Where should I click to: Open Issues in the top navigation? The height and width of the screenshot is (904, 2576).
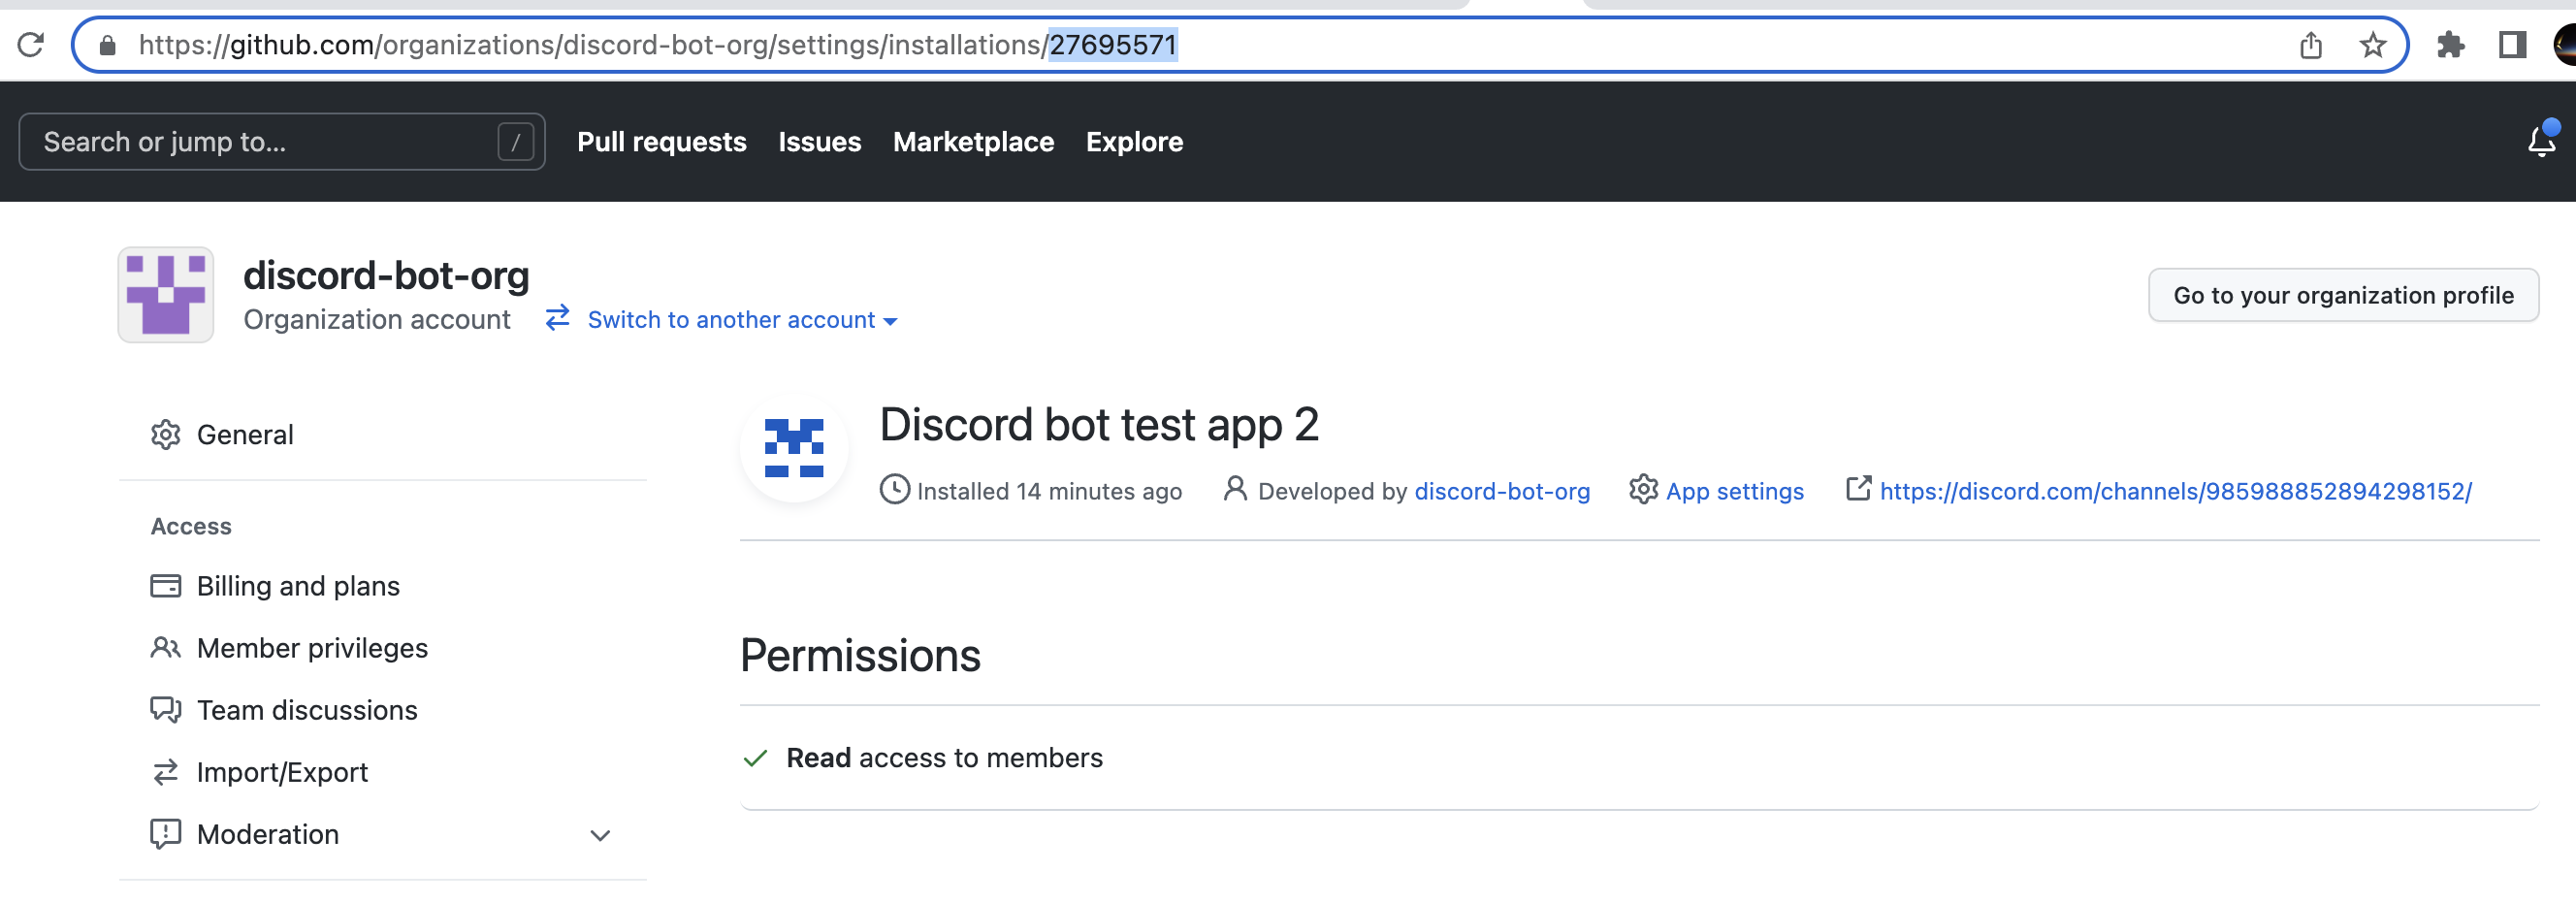pyautogui.click(x=819, y=142)
